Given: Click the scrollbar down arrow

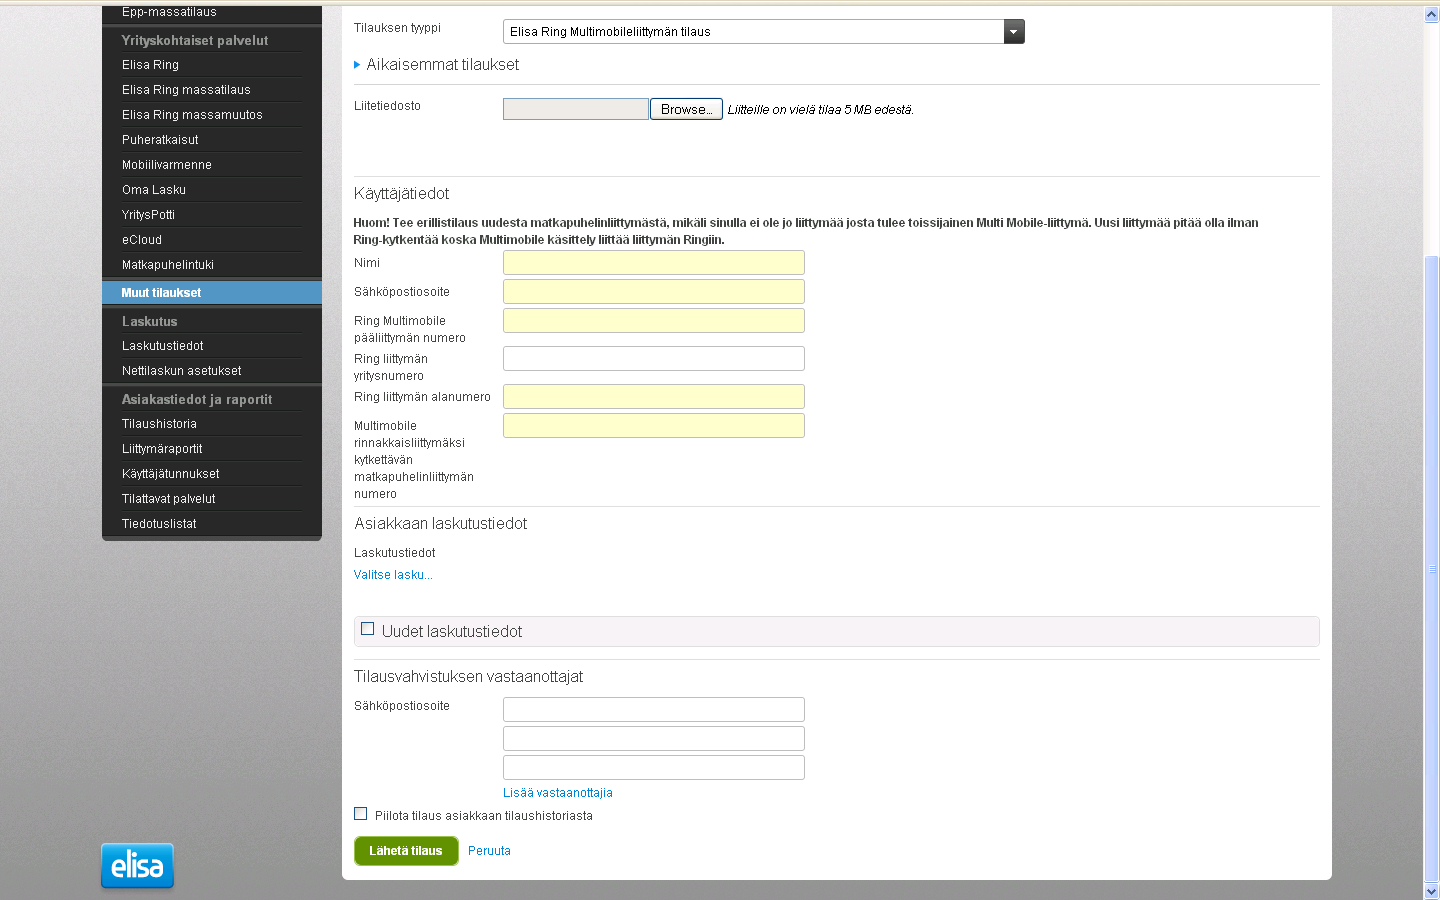Looking at the screenshot, I should [x=1431, y=891].
